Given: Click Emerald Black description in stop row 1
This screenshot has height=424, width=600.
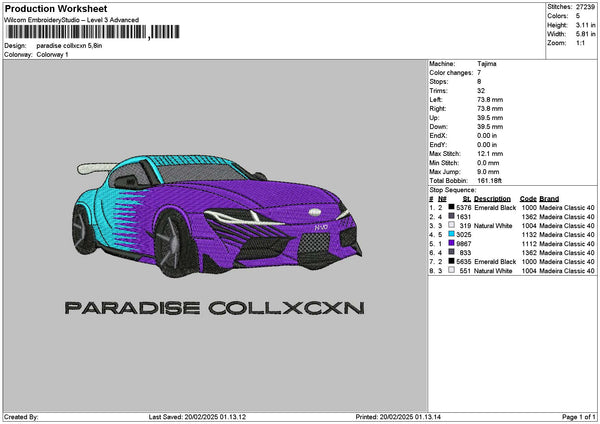Looking at the screenshot, I should coord(495,207).
